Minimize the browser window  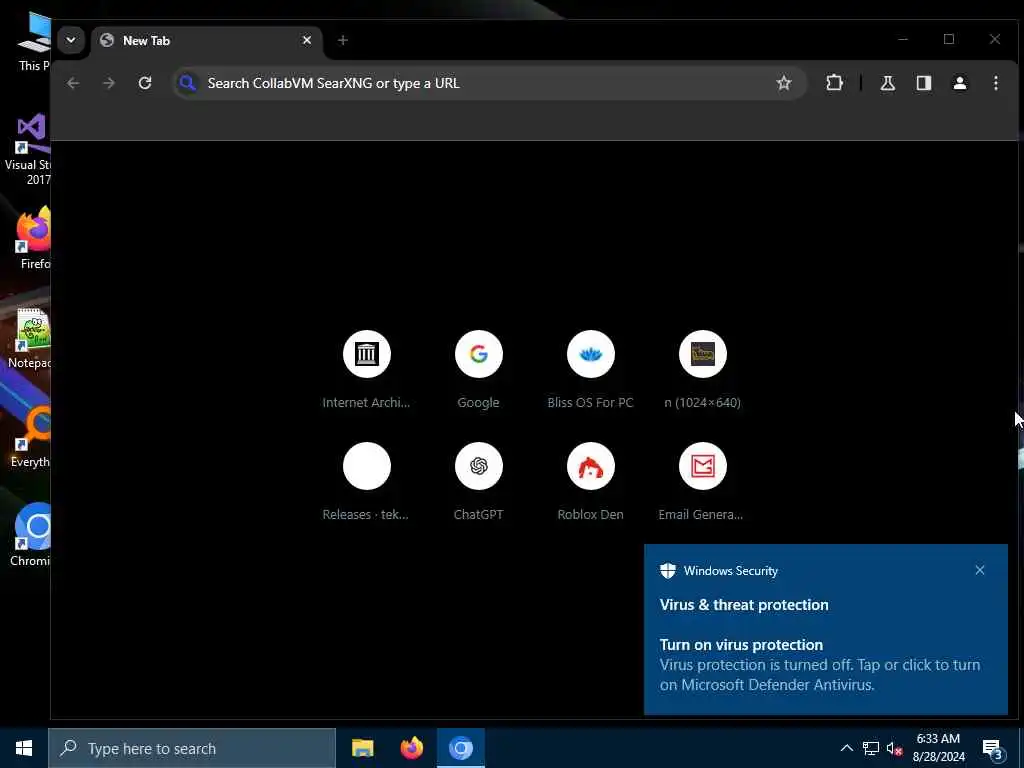[x=903, y=39]
